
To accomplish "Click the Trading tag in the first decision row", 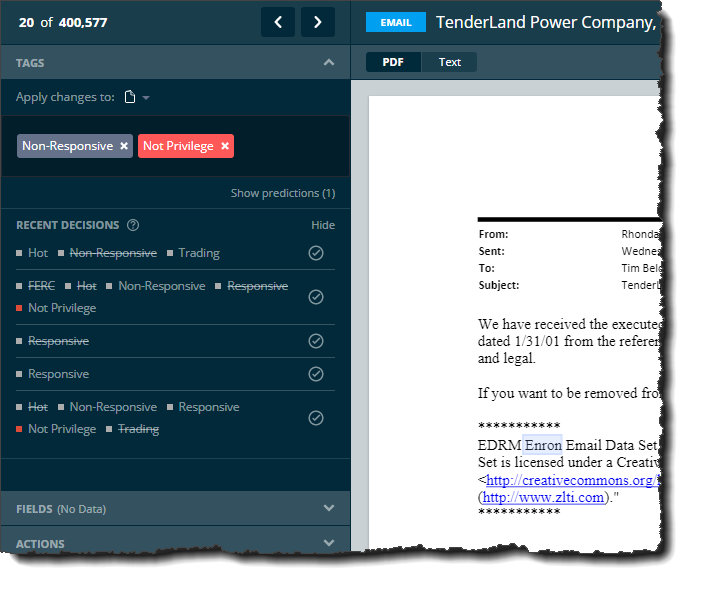I will [199, 253].
